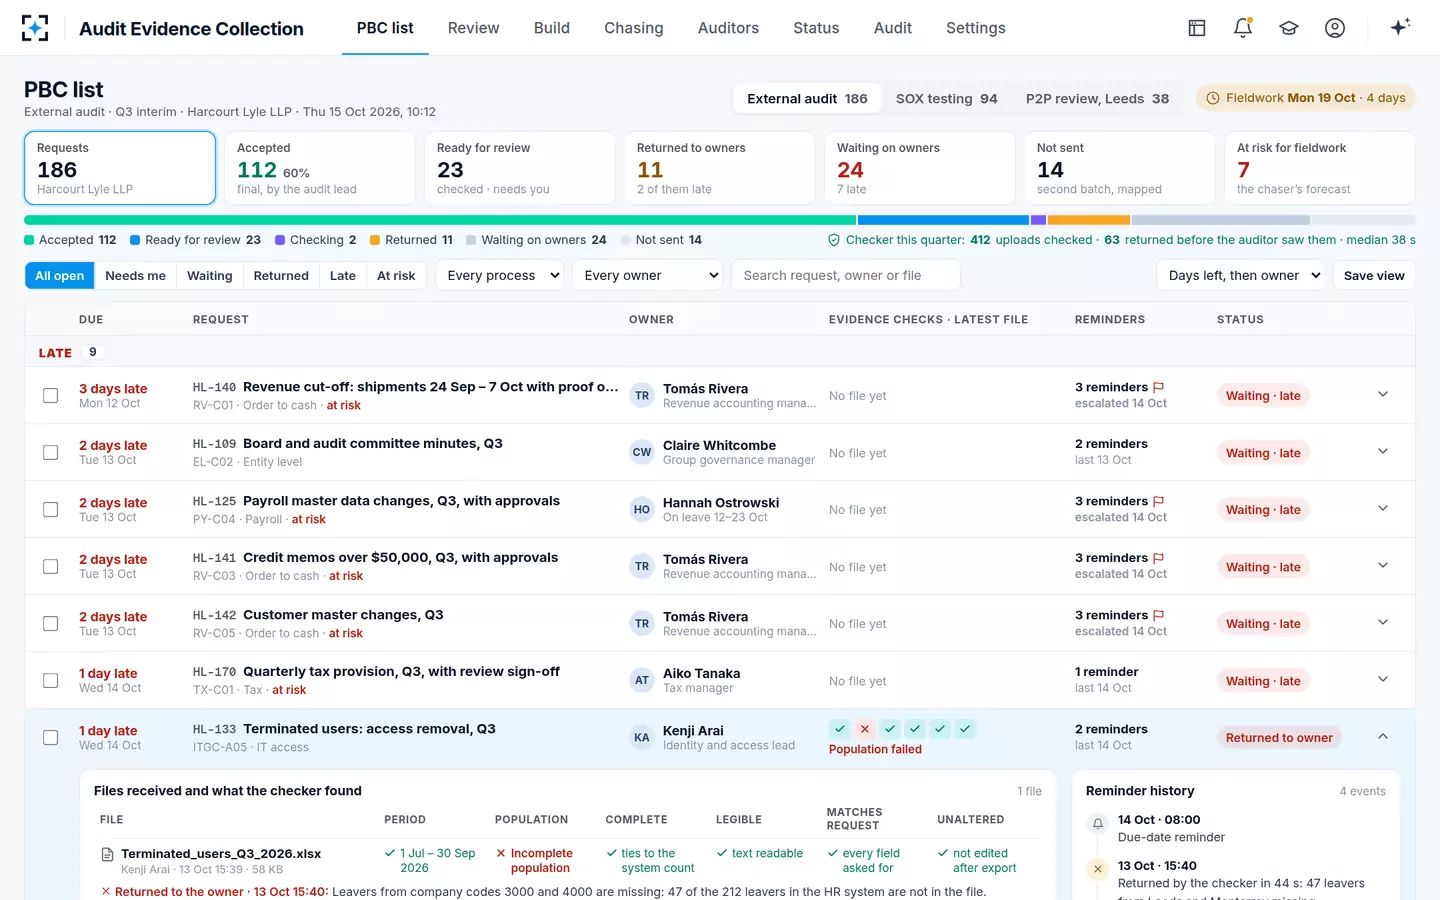
Task: Expand the HL-140 row chevron
Action: pyautogui.click(x=1383, y=394)
